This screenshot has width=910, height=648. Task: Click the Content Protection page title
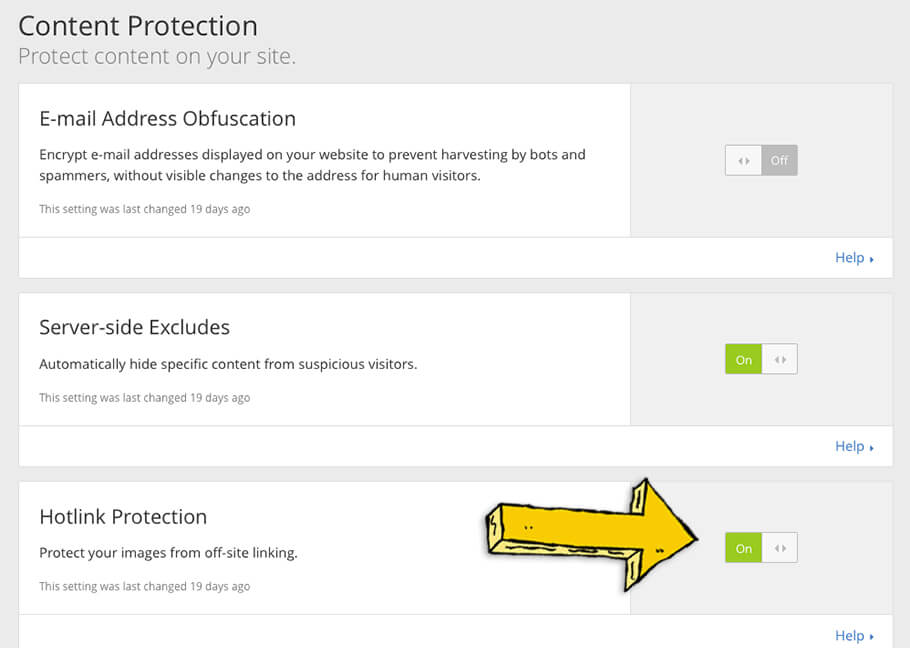[x=138, y=25]
